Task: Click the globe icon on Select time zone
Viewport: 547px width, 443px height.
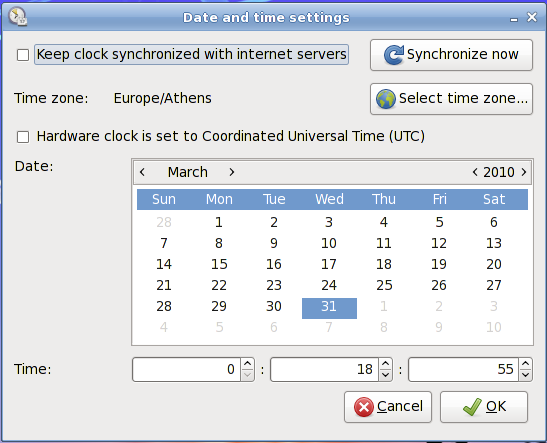Action: (385, 99)
